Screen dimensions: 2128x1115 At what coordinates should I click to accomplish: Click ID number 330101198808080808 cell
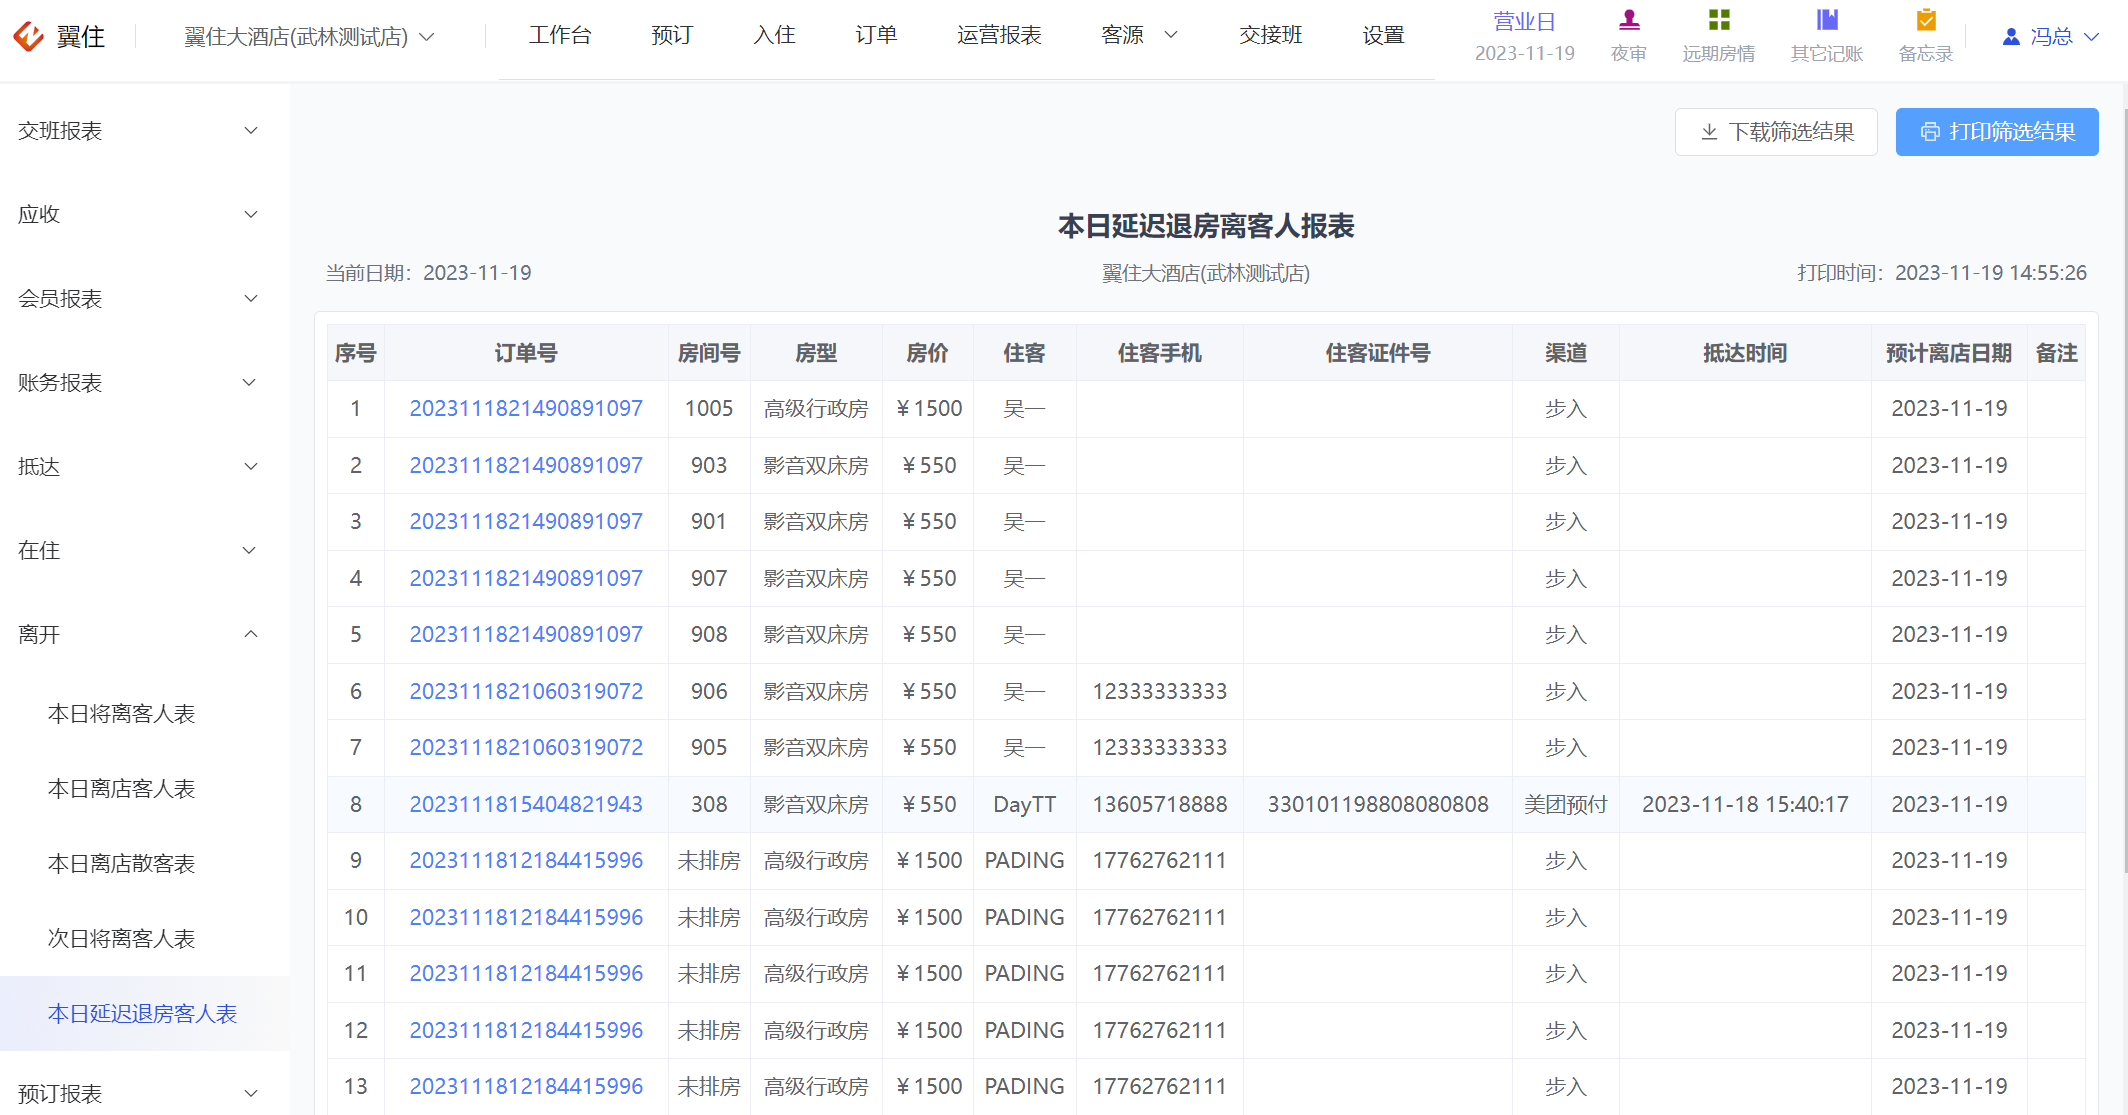(x=1378, y=805)
